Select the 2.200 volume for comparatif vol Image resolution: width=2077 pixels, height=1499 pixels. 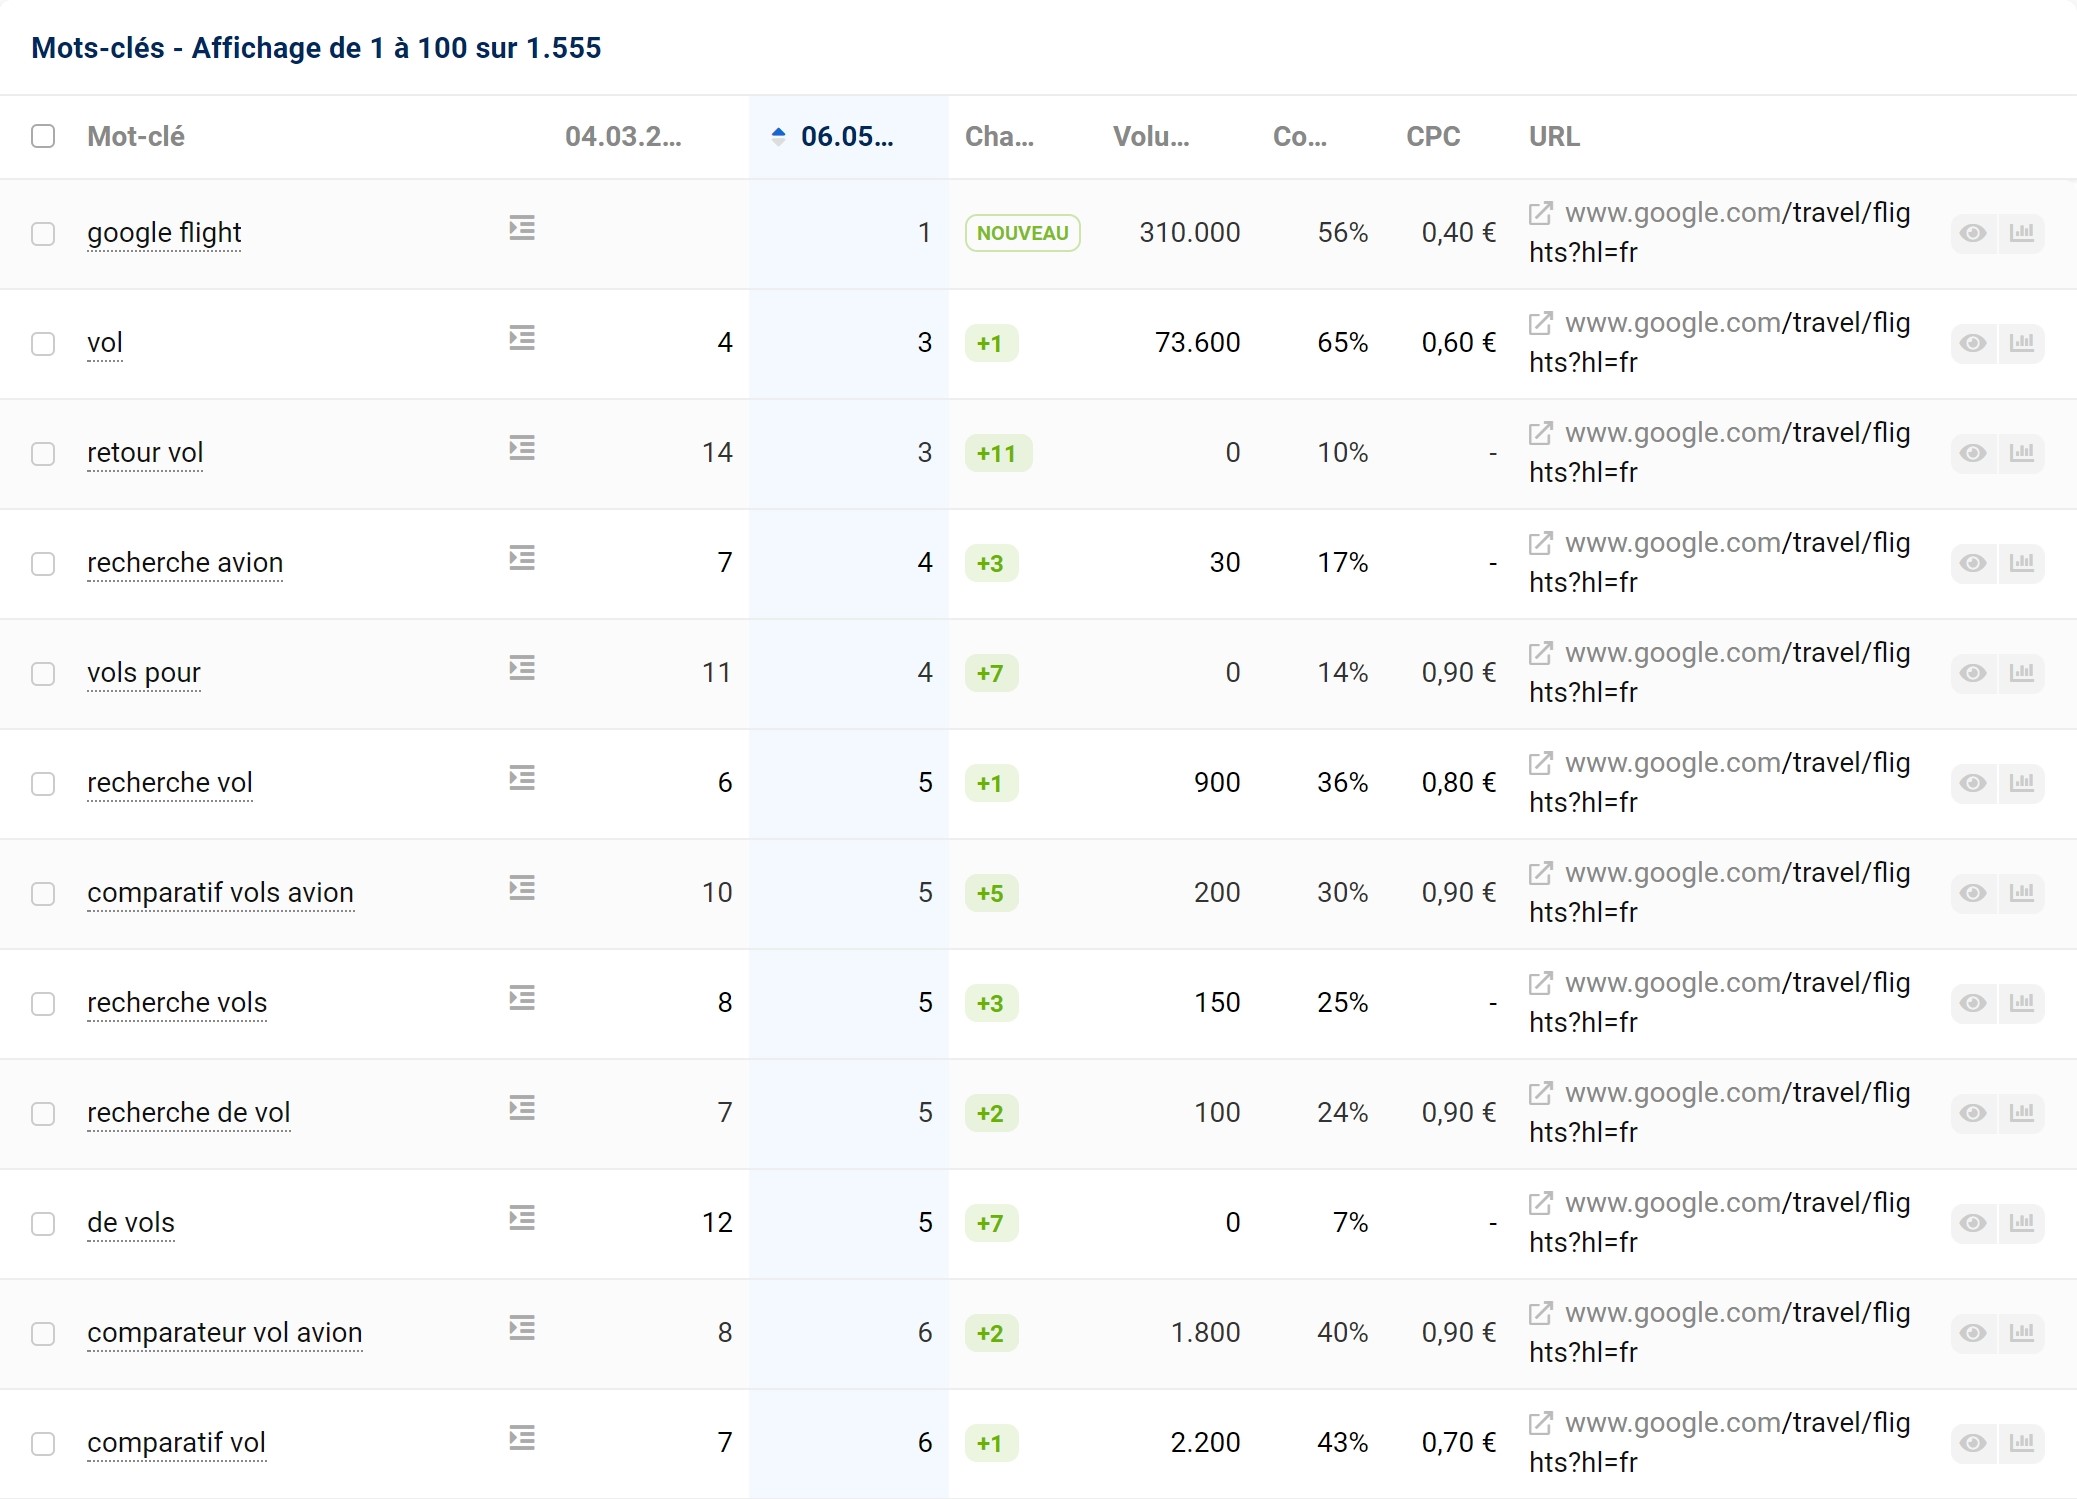[1205, 1443]
